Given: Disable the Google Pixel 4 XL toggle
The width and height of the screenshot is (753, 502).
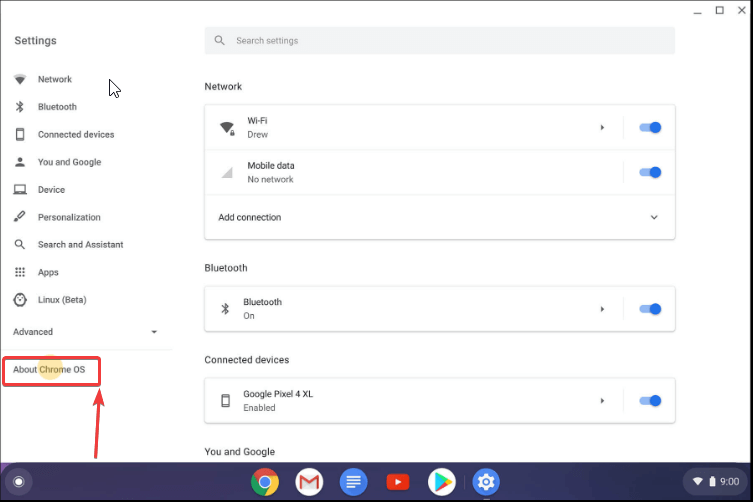Looking at the screenshot, I should pyautogui.click(x=650, y=401).
